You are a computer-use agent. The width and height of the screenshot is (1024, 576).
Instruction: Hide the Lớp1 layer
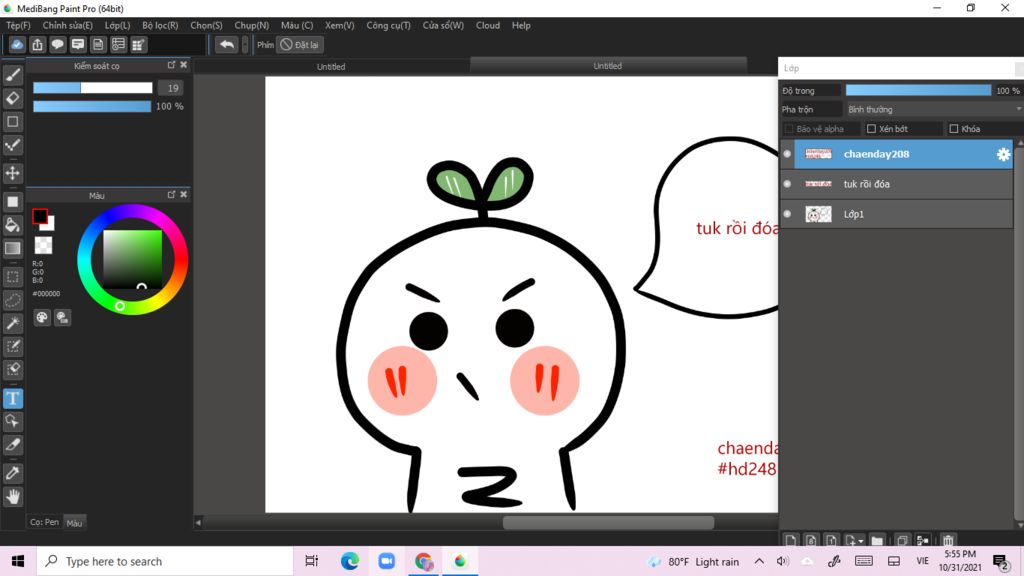(x=787, y=214)
